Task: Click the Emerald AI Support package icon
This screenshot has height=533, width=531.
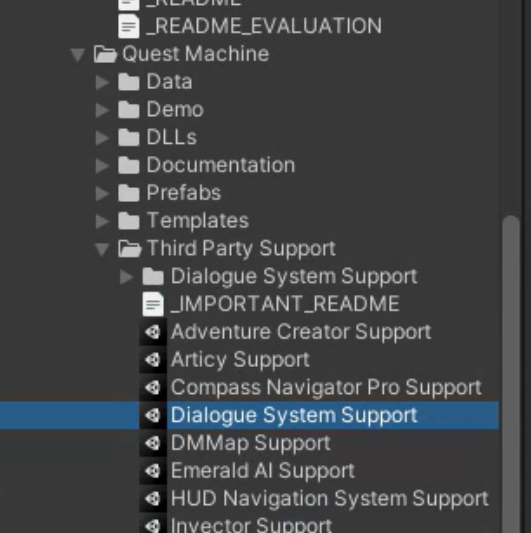Action: pos(153,471)
